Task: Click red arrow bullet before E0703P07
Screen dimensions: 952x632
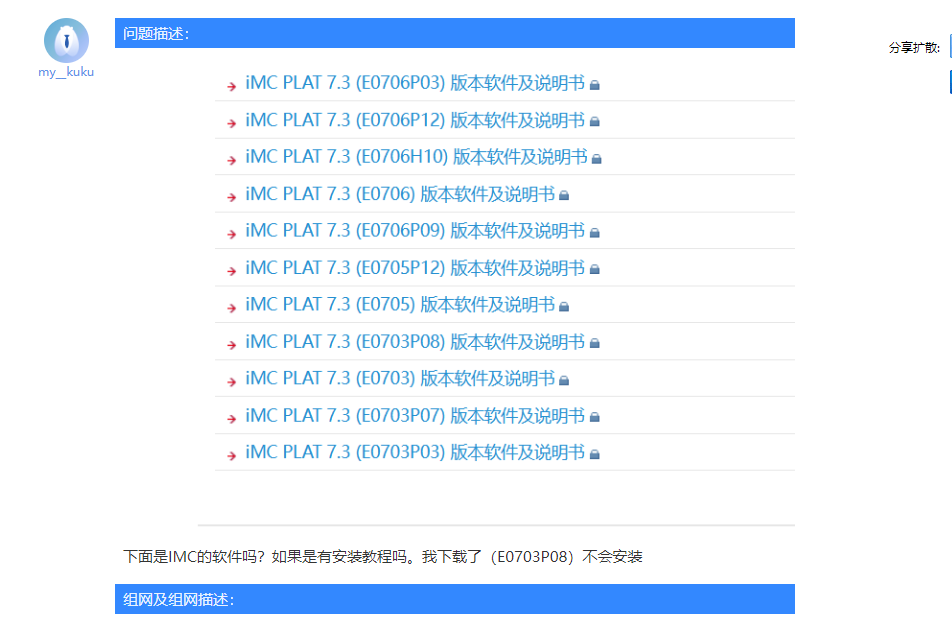Action: click(x=231, y=419)
